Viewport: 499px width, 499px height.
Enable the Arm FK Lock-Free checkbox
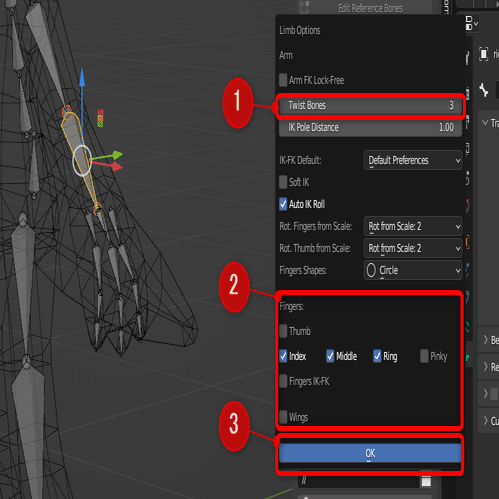point(283,80)
